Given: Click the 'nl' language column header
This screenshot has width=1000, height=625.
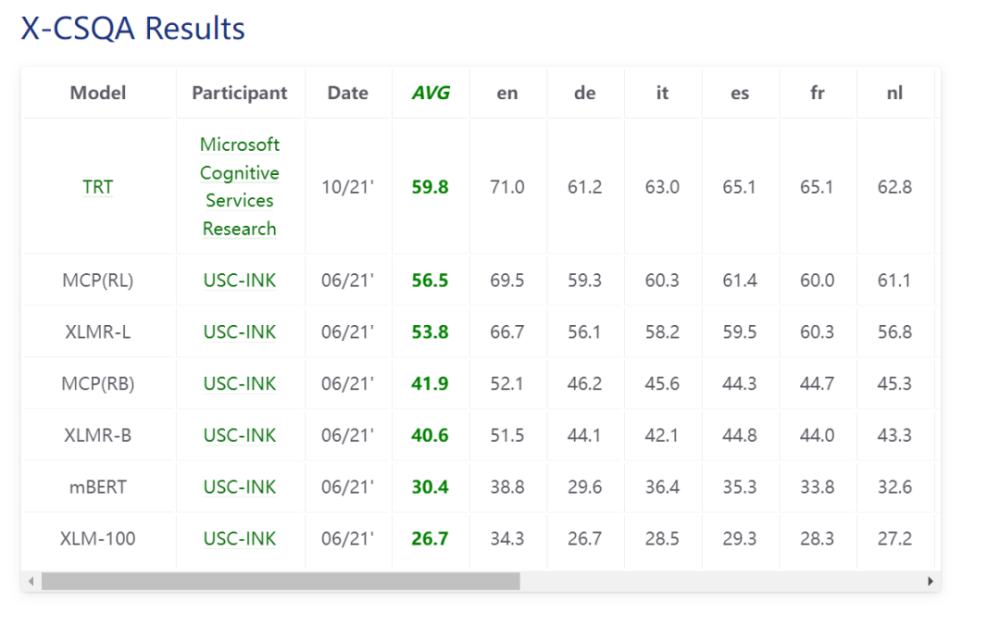Looking at the screenshot, I should (894, 93).
